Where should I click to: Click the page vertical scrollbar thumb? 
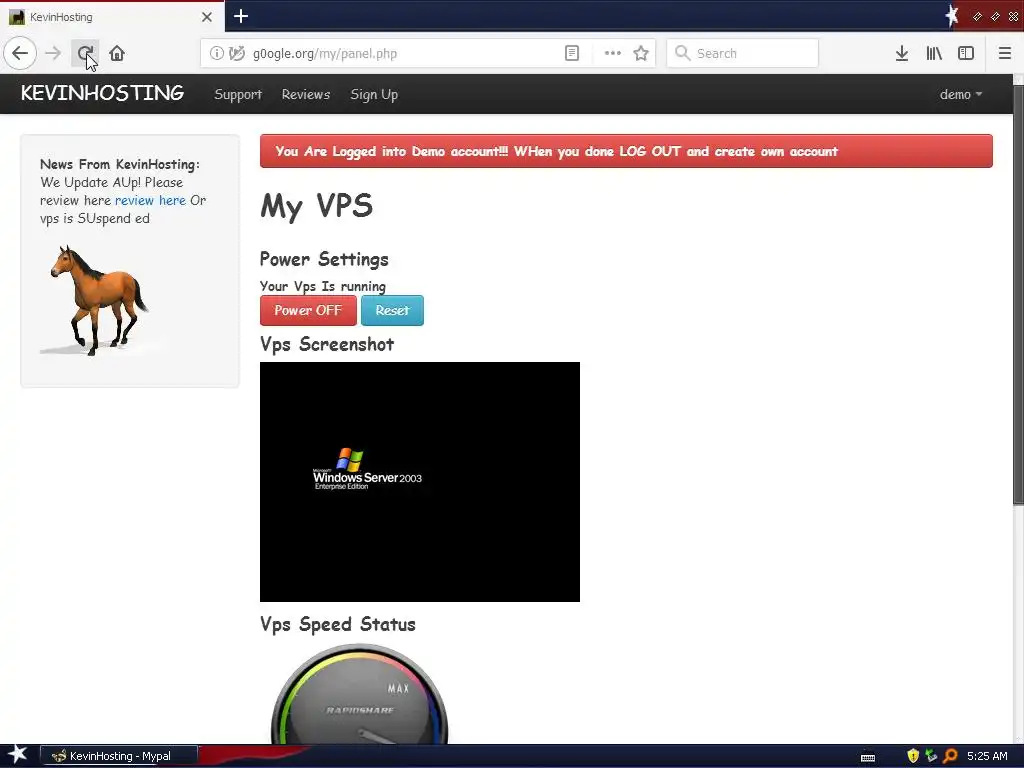(x=1018, y=294)
